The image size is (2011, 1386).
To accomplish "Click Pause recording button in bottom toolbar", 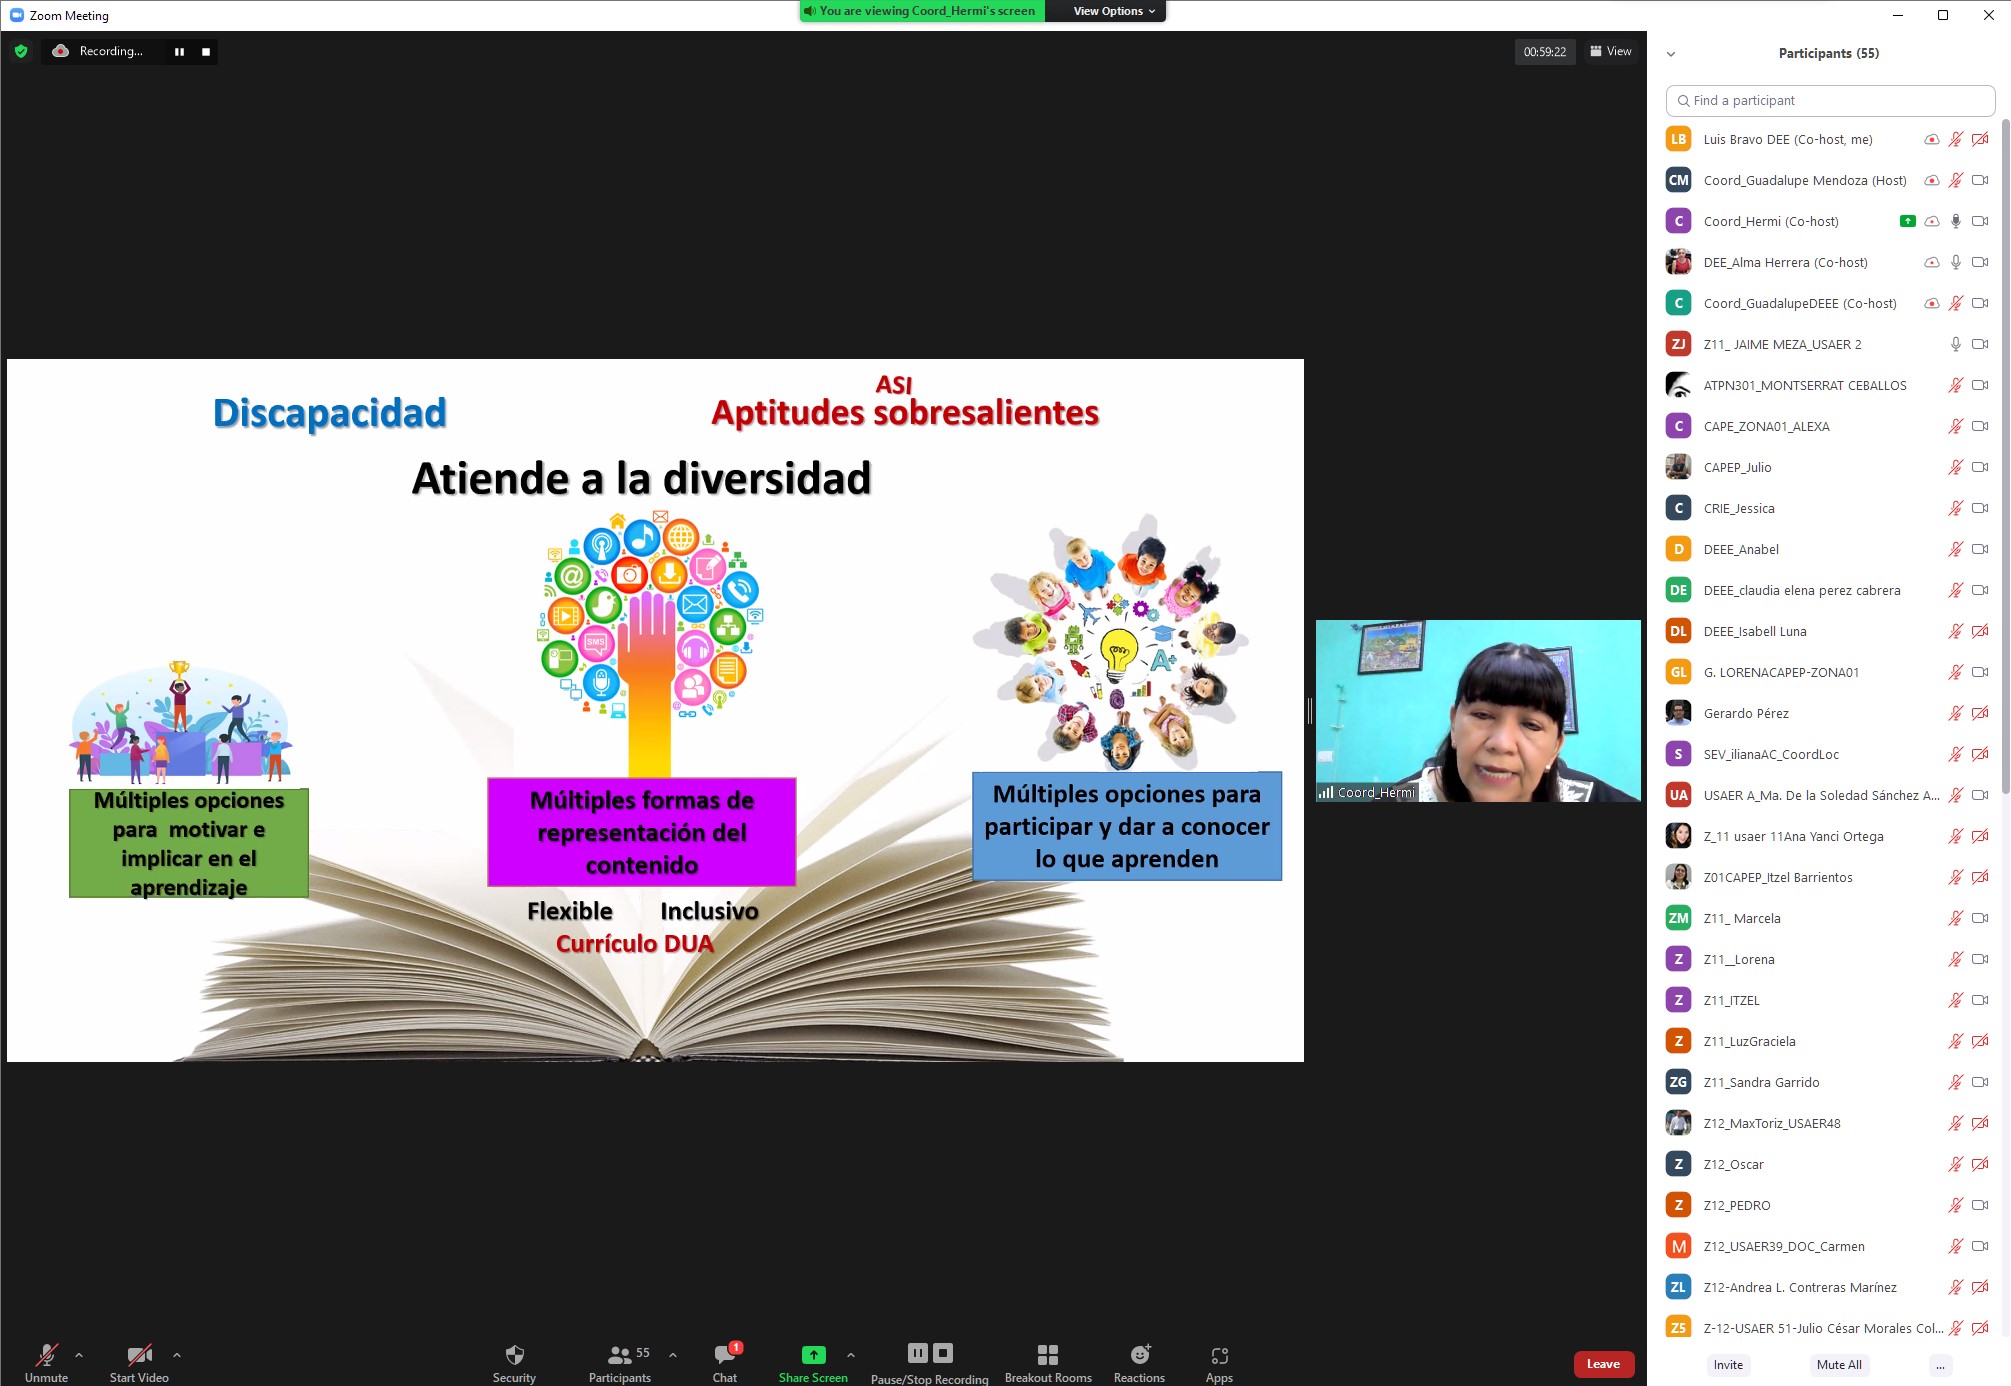I will pos(917,1353).
